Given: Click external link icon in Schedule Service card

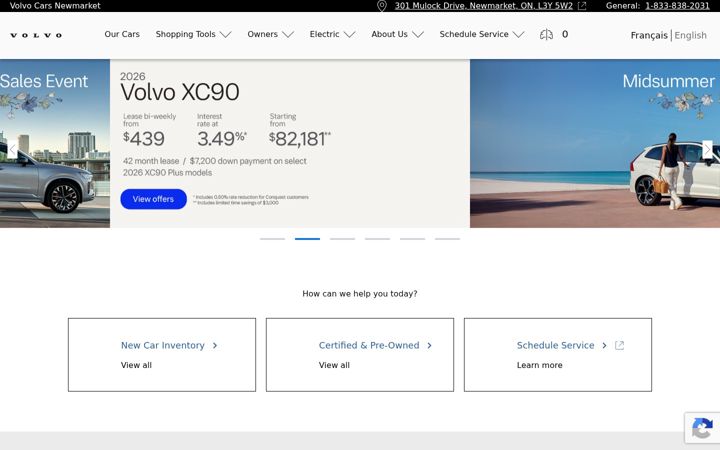Looking at the screenshot, I should click(619, 345).
